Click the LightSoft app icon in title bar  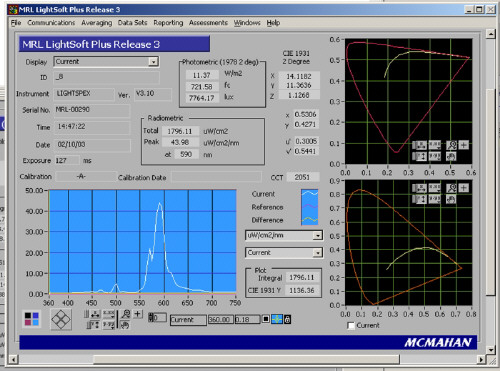13,9
